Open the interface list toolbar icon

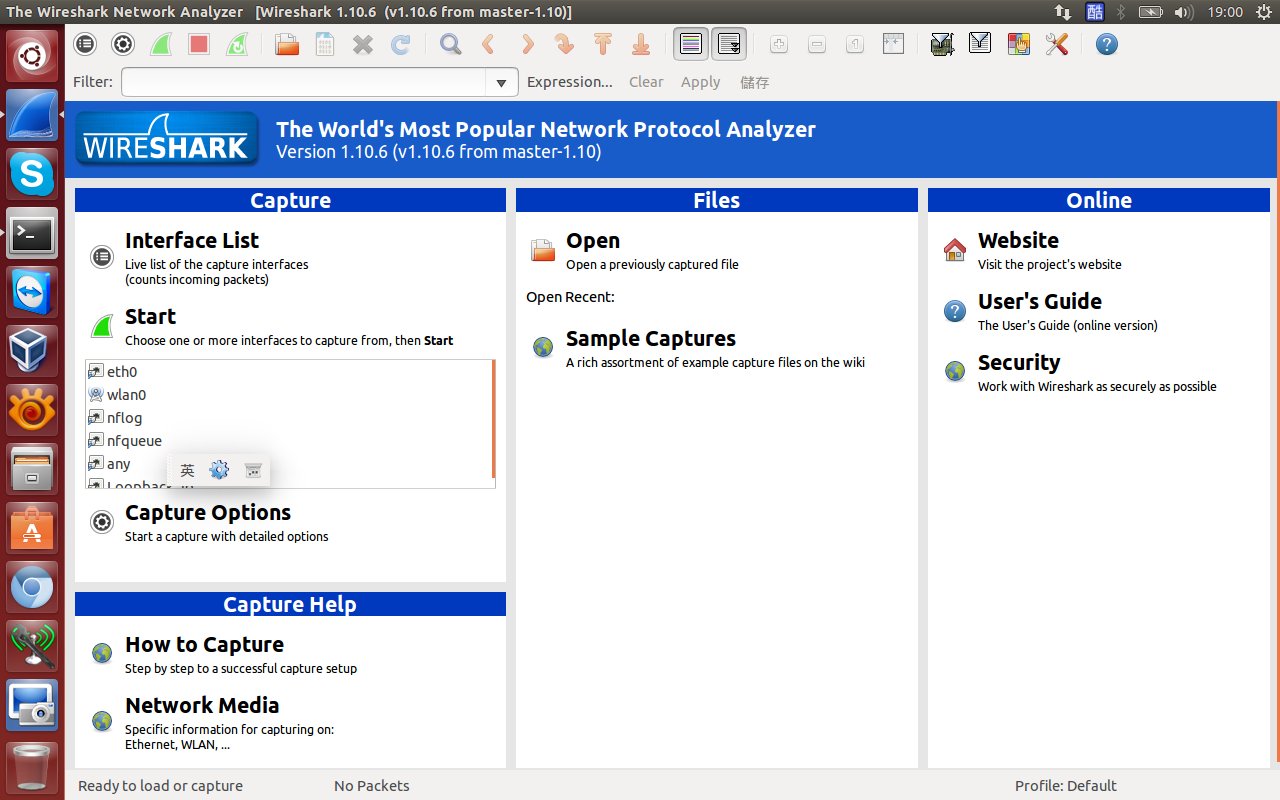pos(85,44)
